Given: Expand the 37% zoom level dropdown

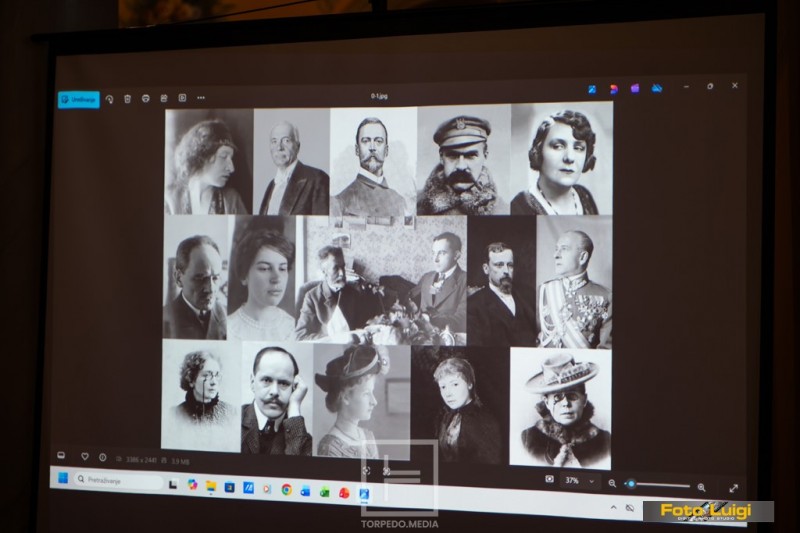Looking at the screenshot, I should pos(592,481).
